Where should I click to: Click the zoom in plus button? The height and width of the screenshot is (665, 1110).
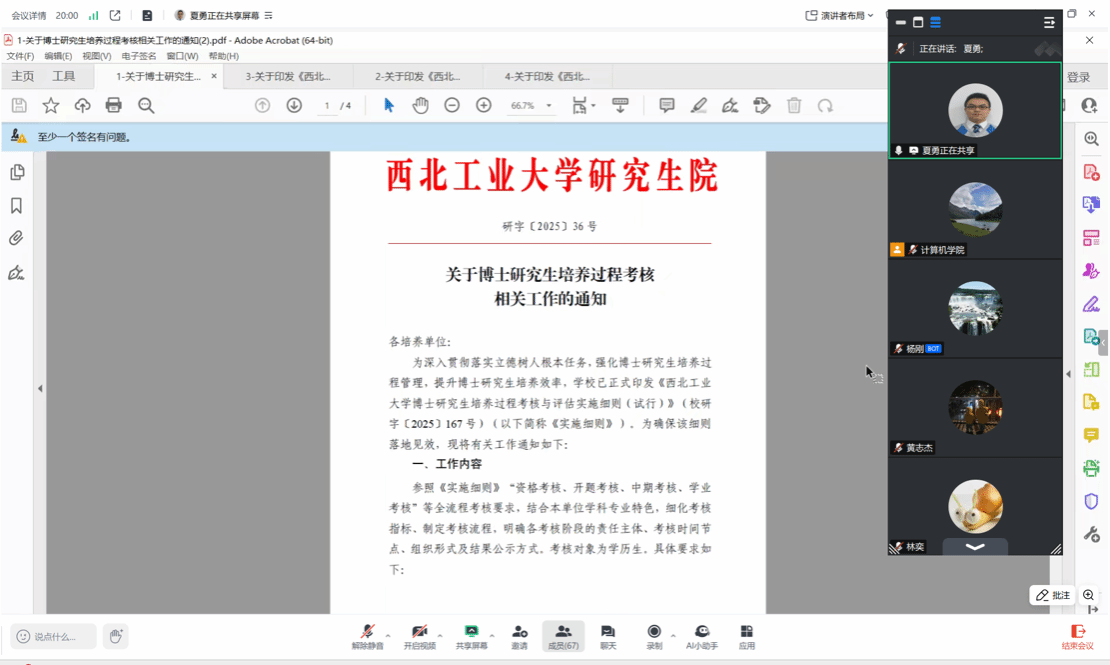(484, 106)
